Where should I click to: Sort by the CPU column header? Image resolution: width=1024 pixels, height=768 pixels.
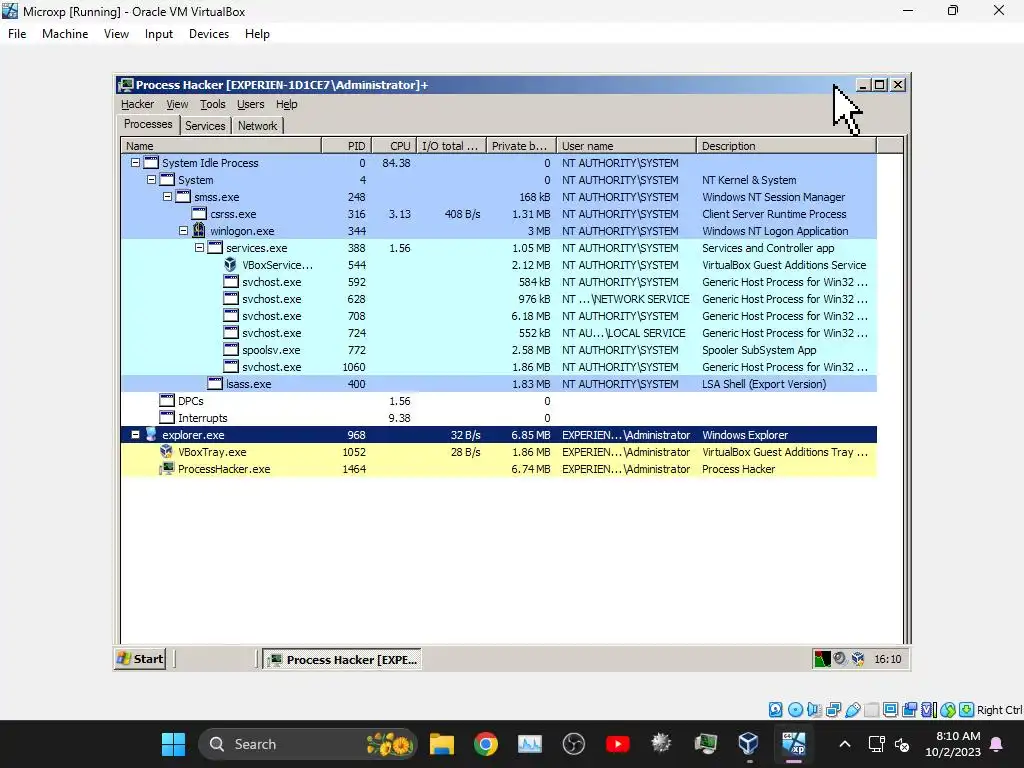(x=394, y=146)
